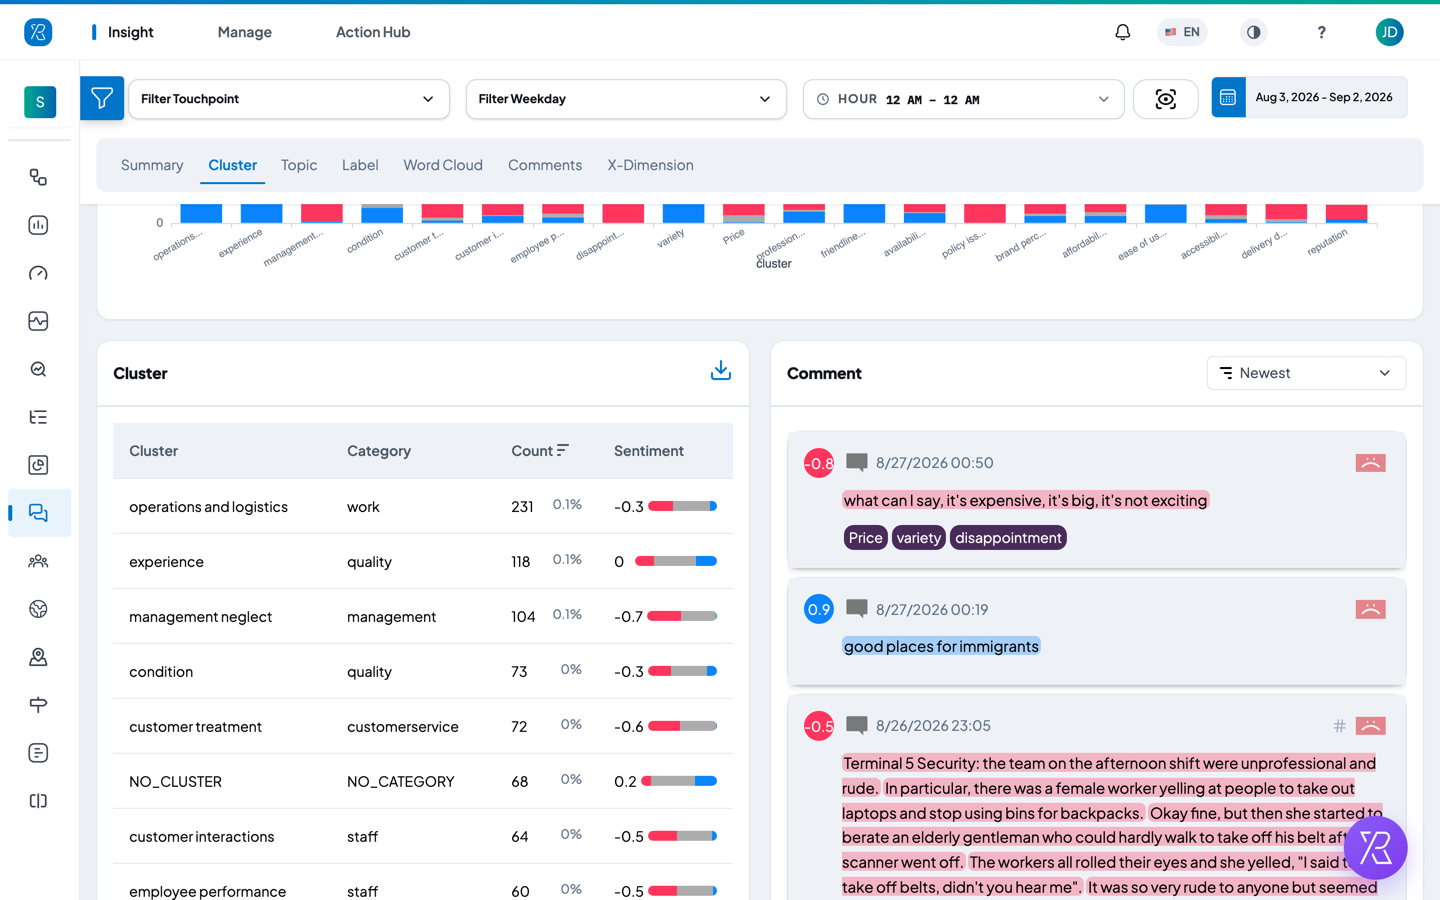Sort the table by Count column
This screenshot has width=1440, height=900.
540,451
